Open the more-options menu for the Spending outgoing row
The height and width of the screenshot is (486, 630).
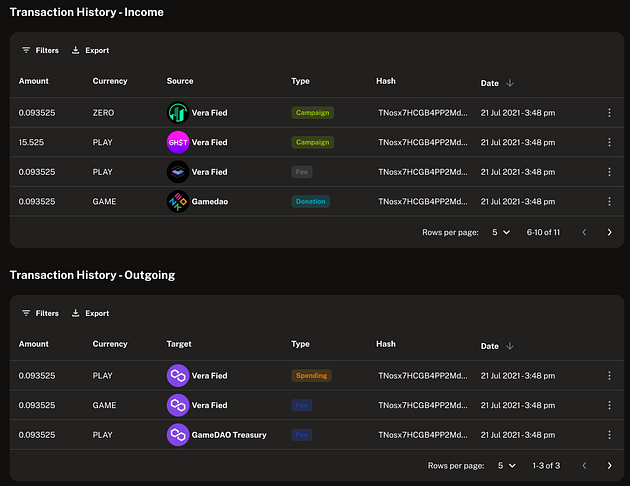coord(609,376)
